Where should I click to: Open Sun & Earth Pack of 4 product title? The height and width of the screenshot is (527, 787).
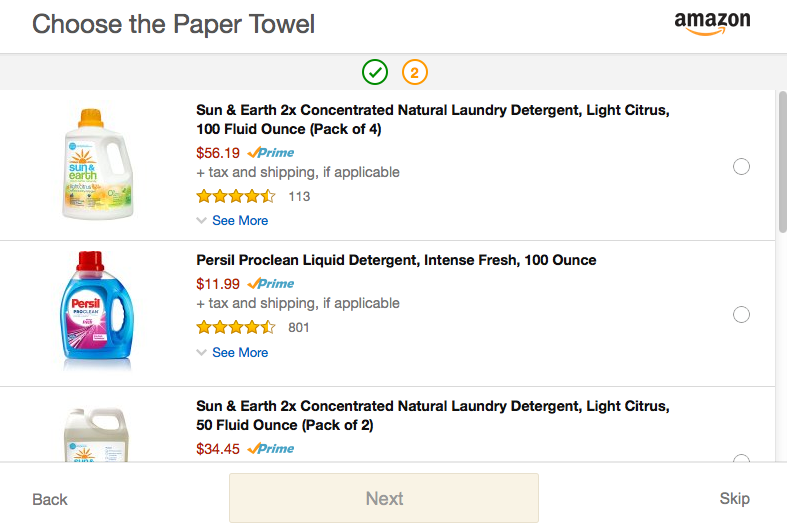point(433,119)
